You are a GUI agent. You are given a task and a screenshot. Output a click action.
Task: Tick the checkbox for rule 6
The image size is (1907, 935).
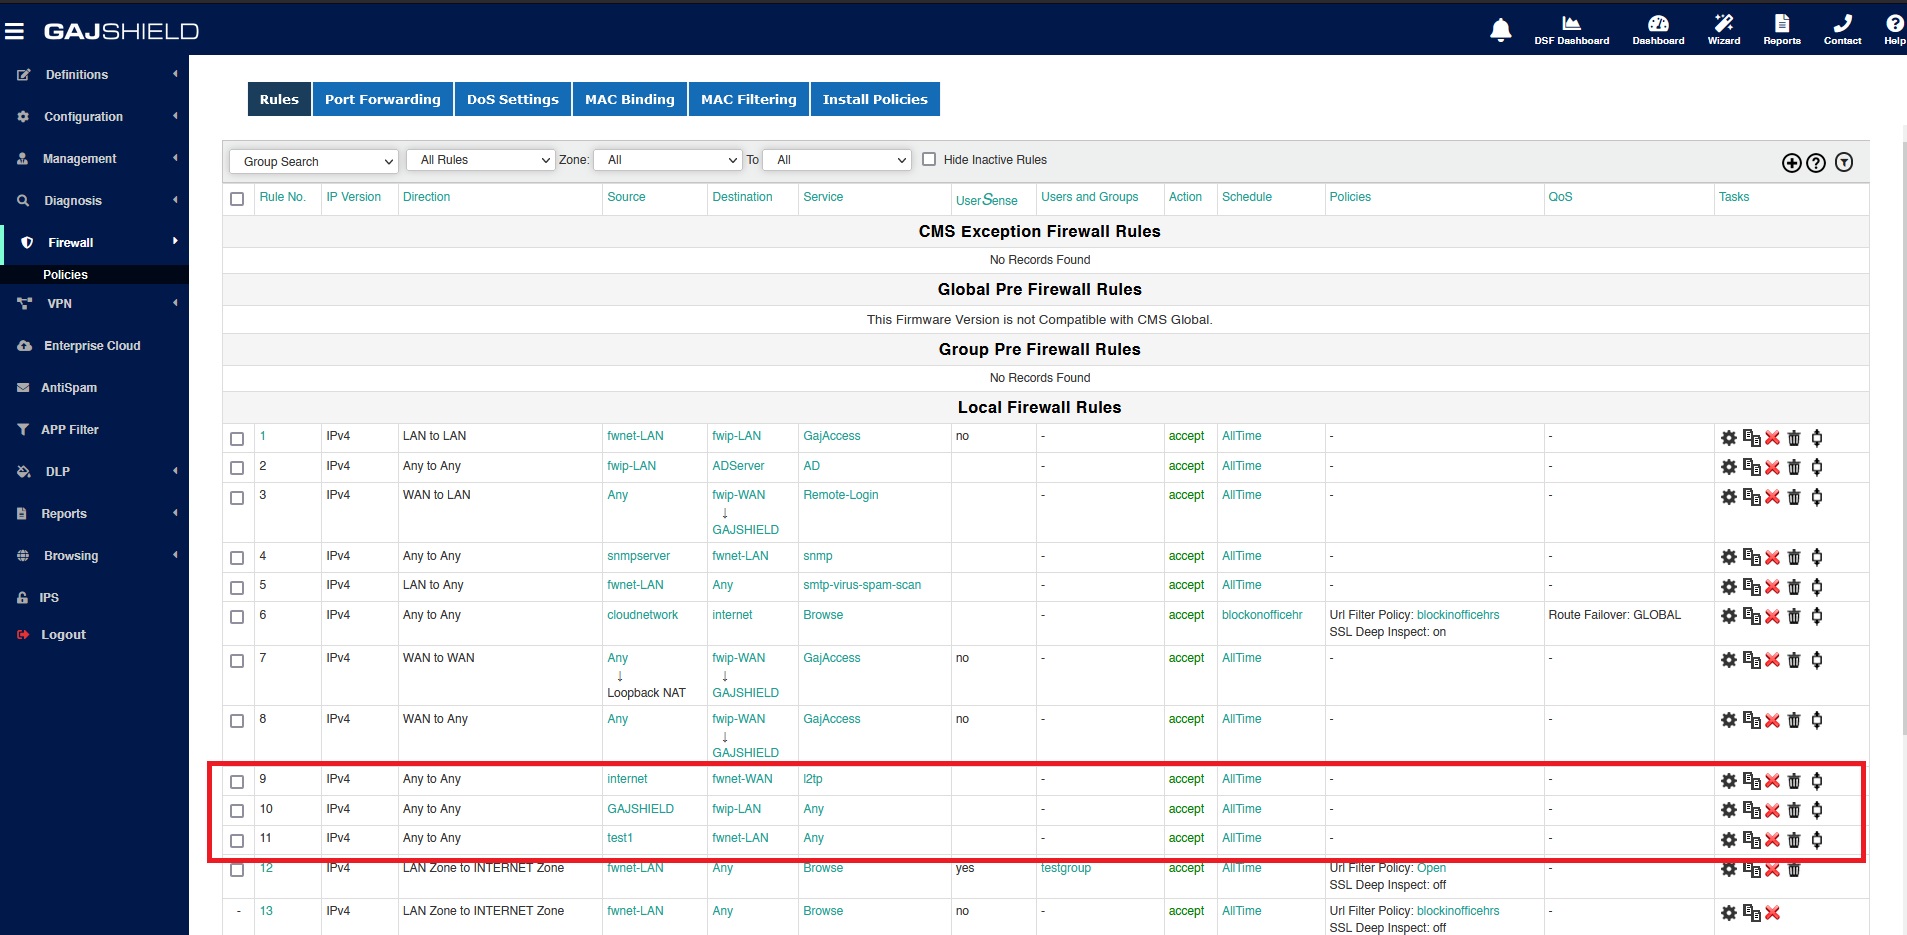coord(237,617)
